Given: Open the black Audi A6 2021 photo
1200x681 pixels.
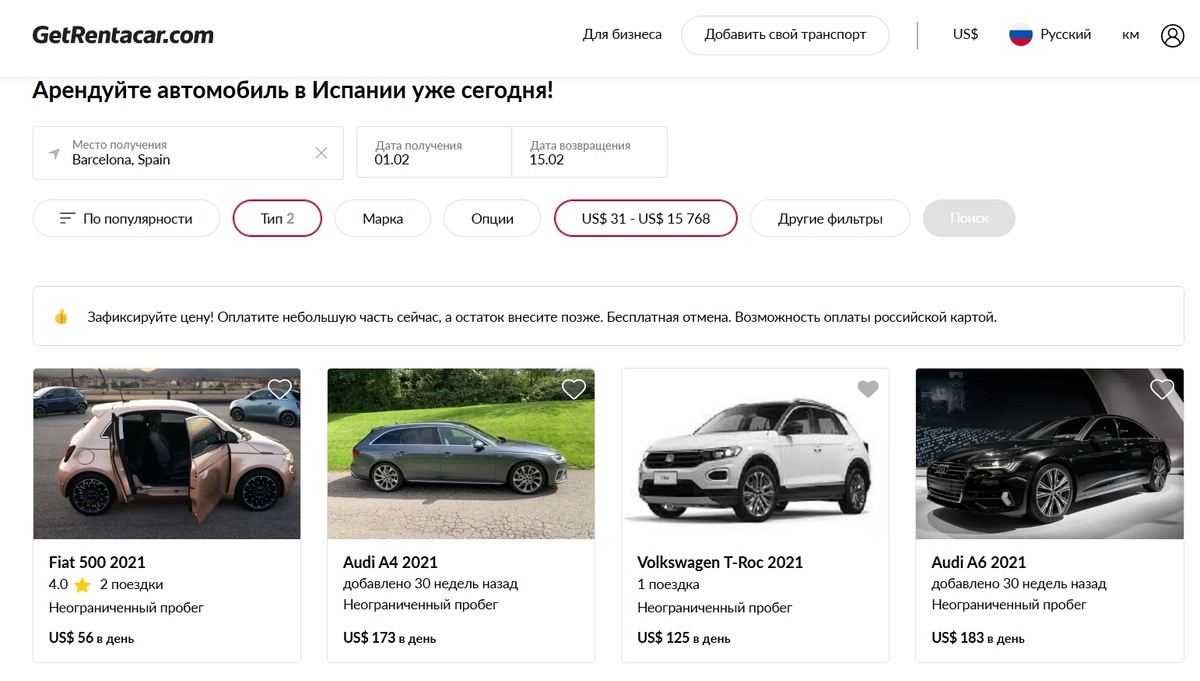Looking at the screenshot, I should [x=1049, y=454].
